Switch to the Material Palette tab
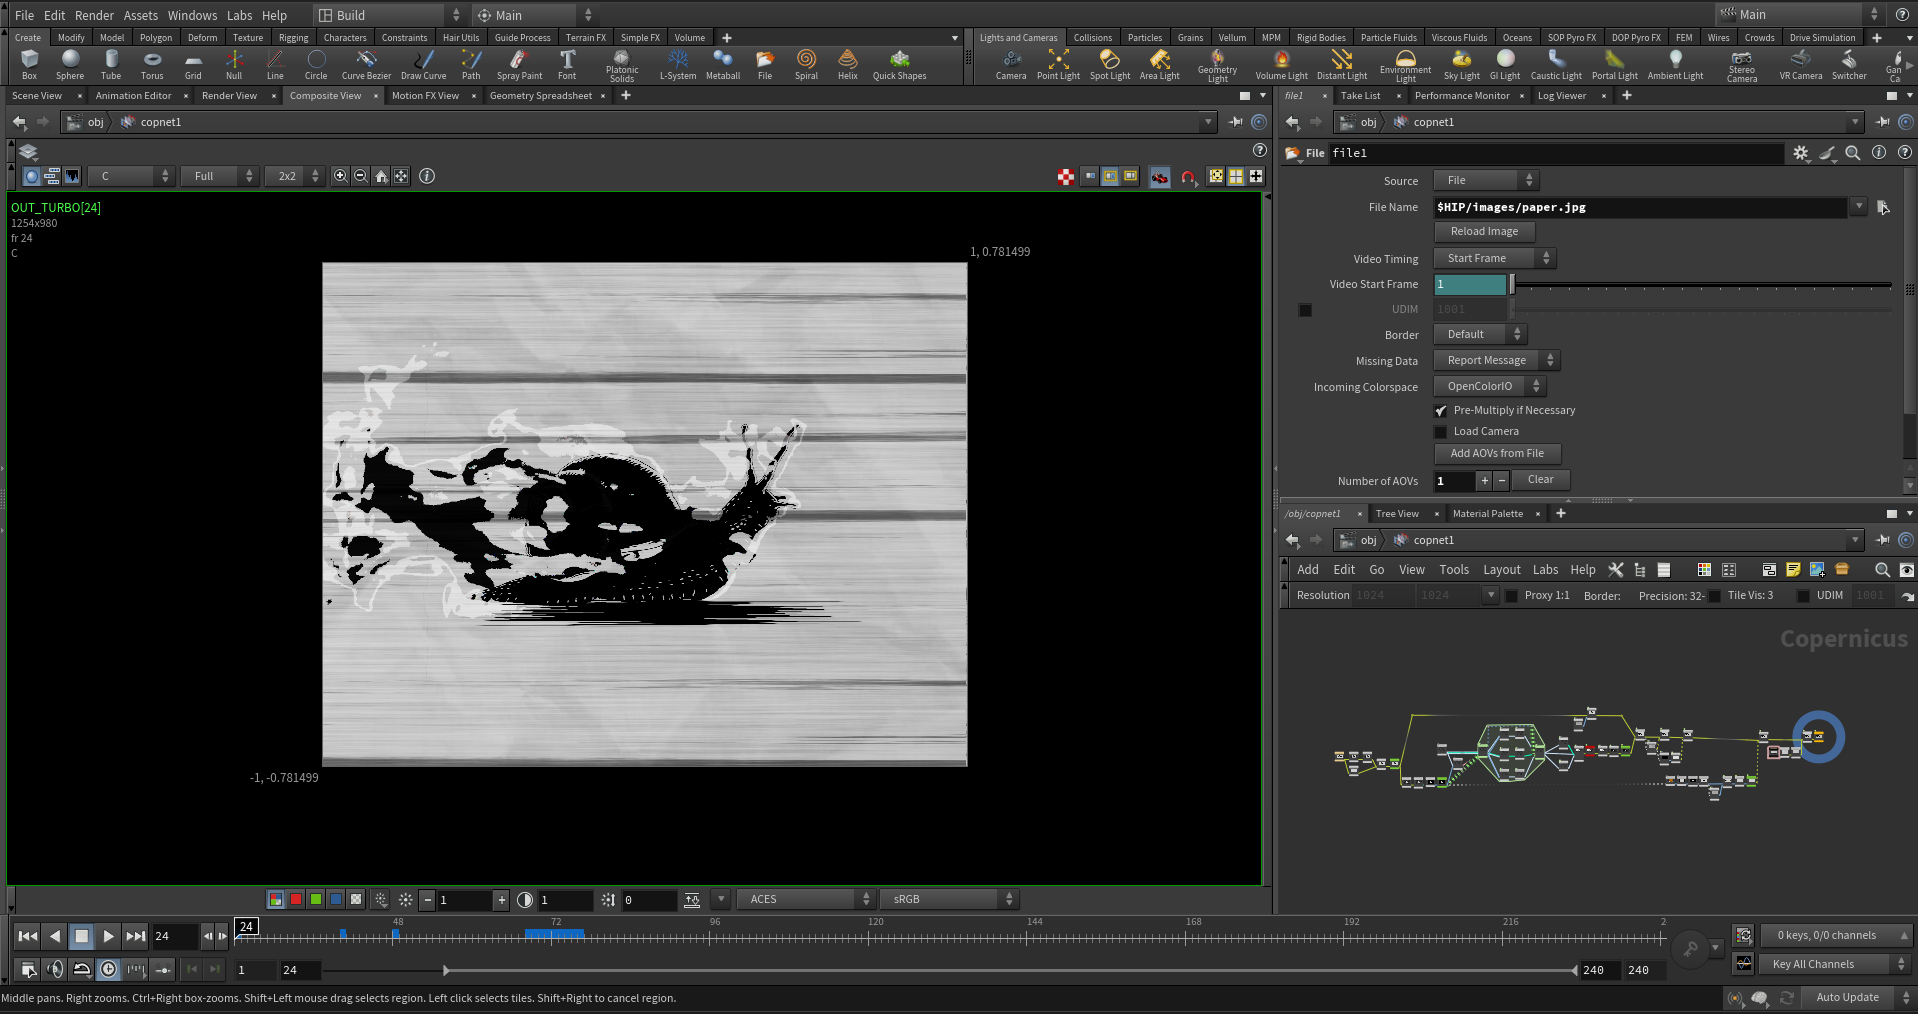The image size is (1918, 1014). point(1488,514)
